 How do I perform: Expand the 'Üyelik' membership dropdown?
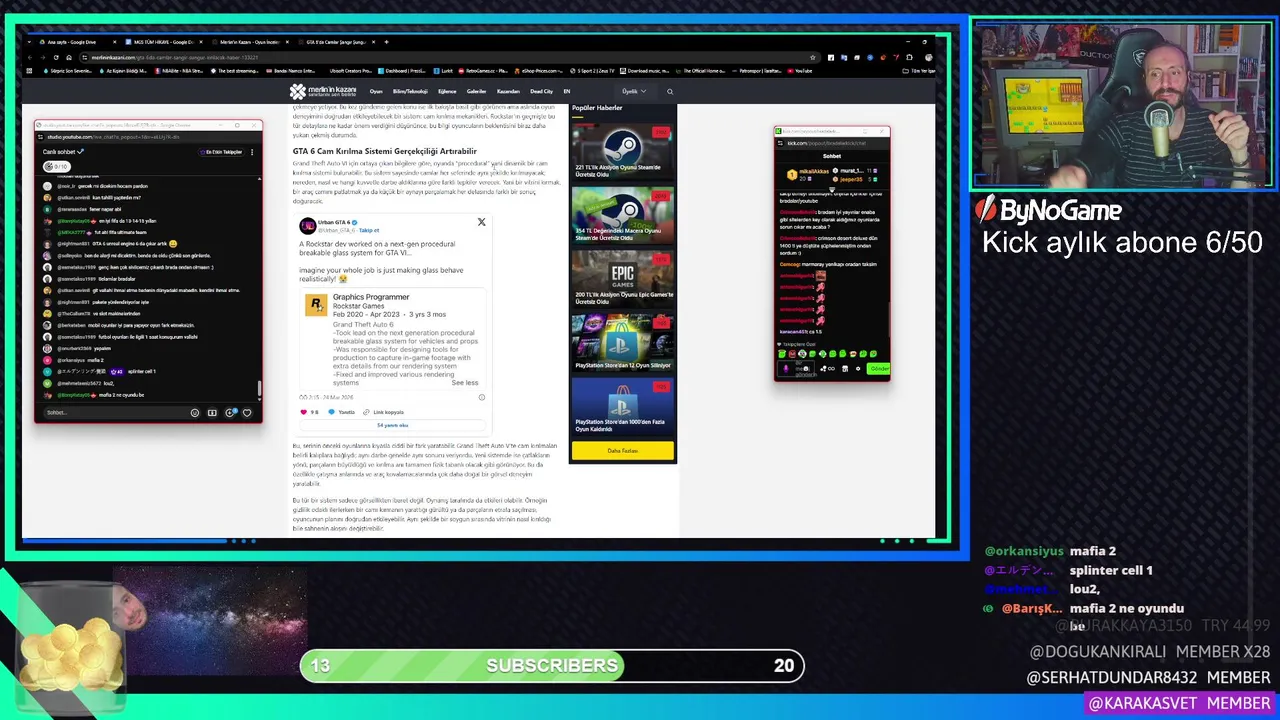tap(634, 91)
